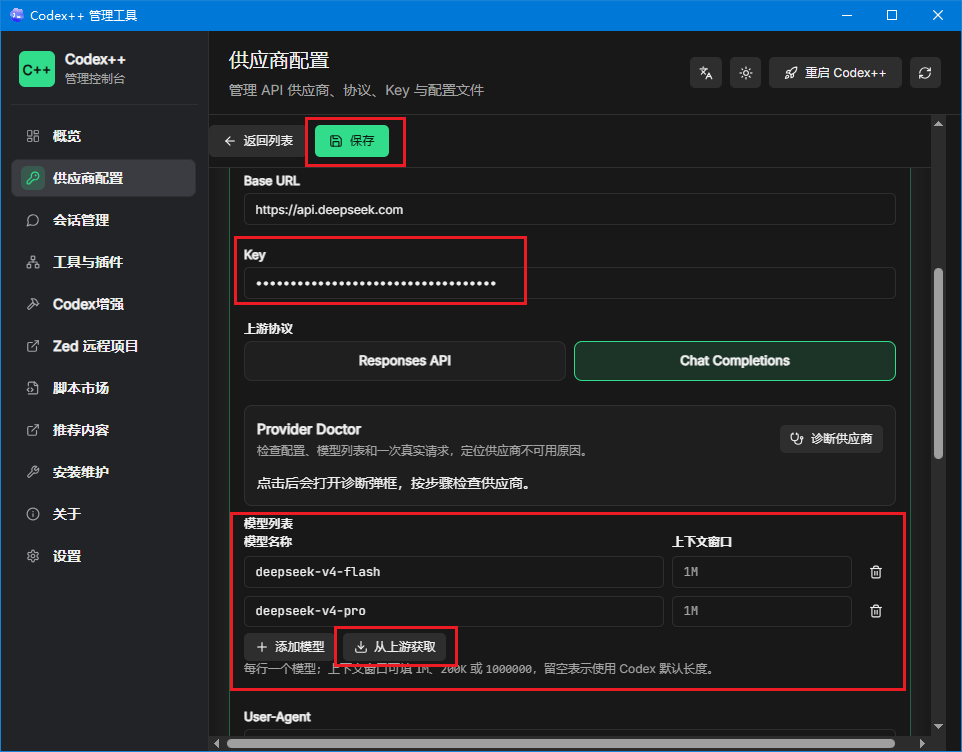962x752 pixels.
Task: Click the Base URL input field
Action: tap(569, 210)
